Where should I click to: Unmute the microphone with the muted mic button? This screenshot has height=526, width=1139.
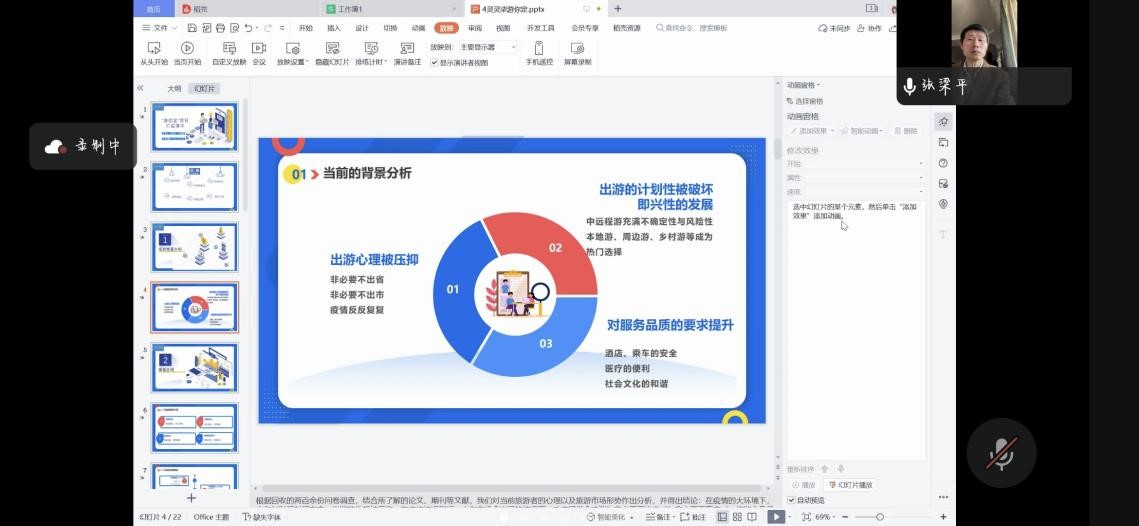(1001, 454)
